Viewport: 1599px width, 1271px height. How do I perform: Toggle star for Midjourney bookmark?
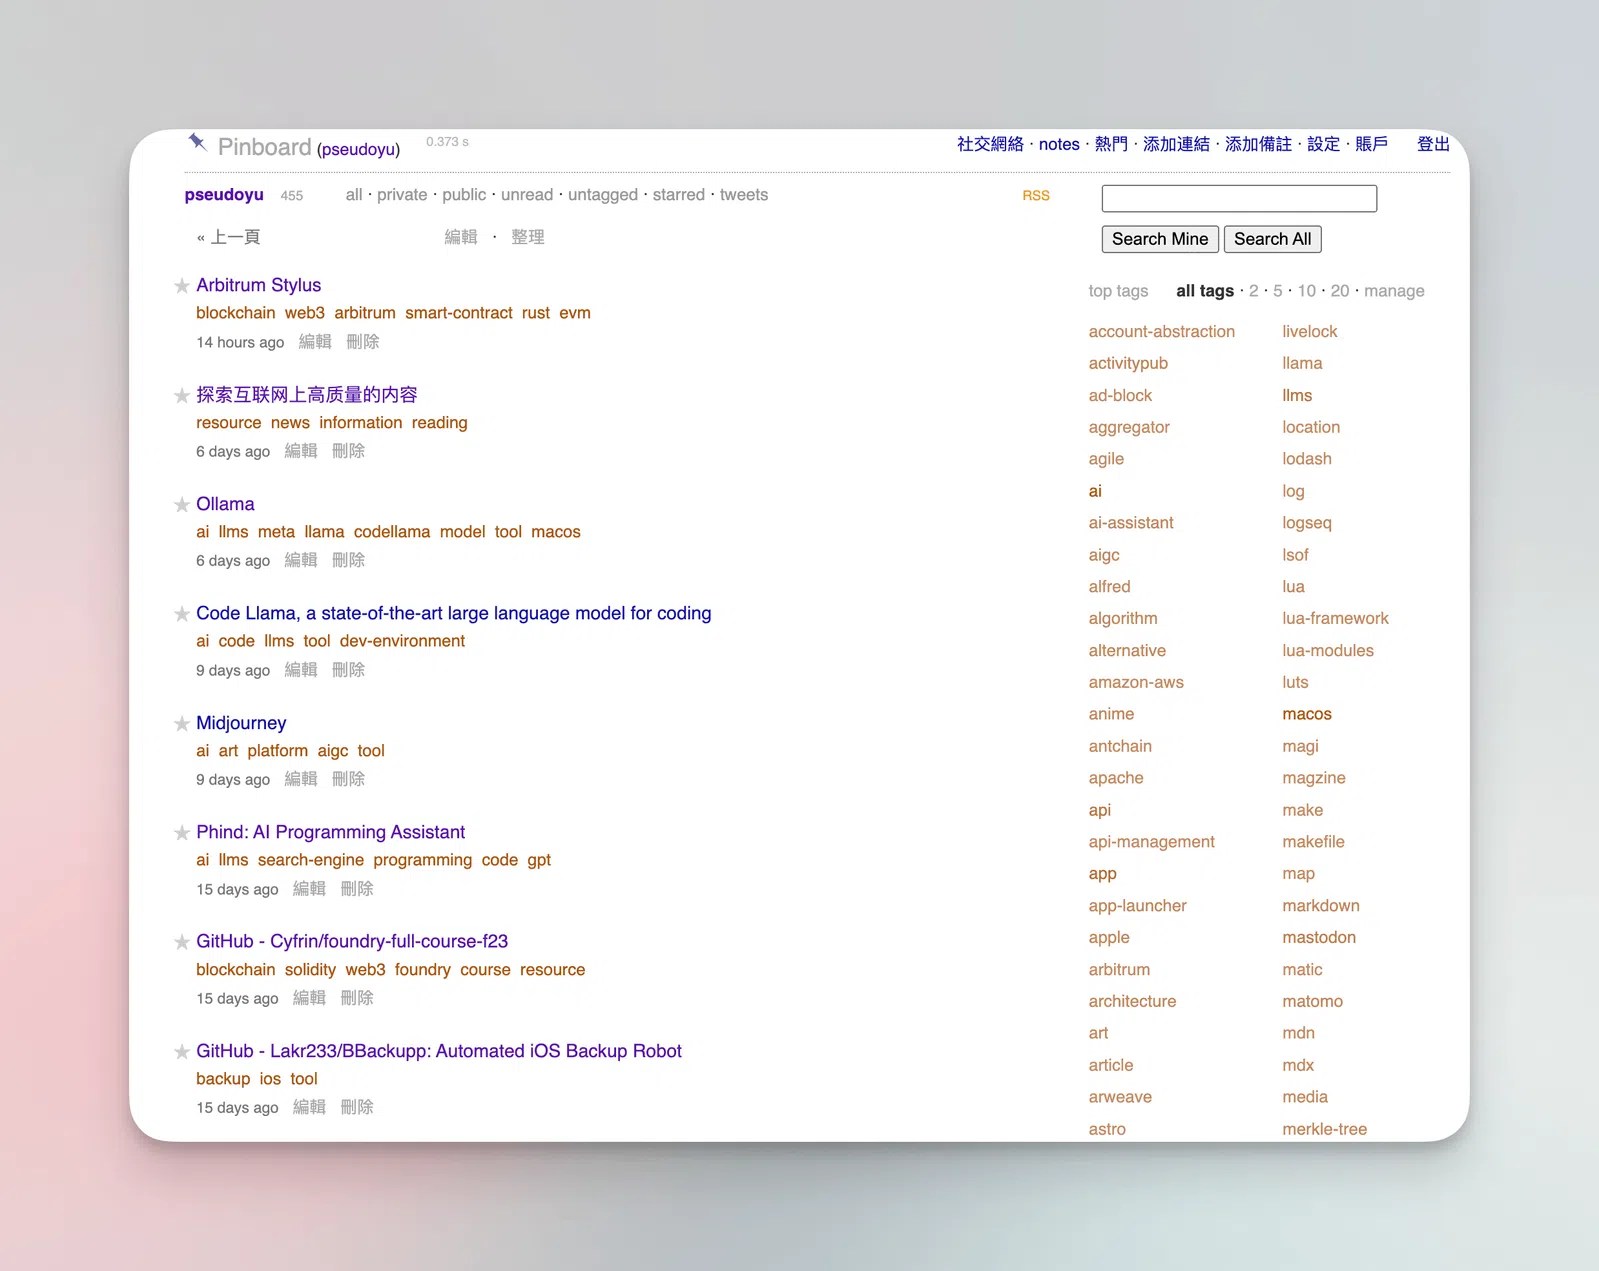pyautogui.click(x=182, y=724)
